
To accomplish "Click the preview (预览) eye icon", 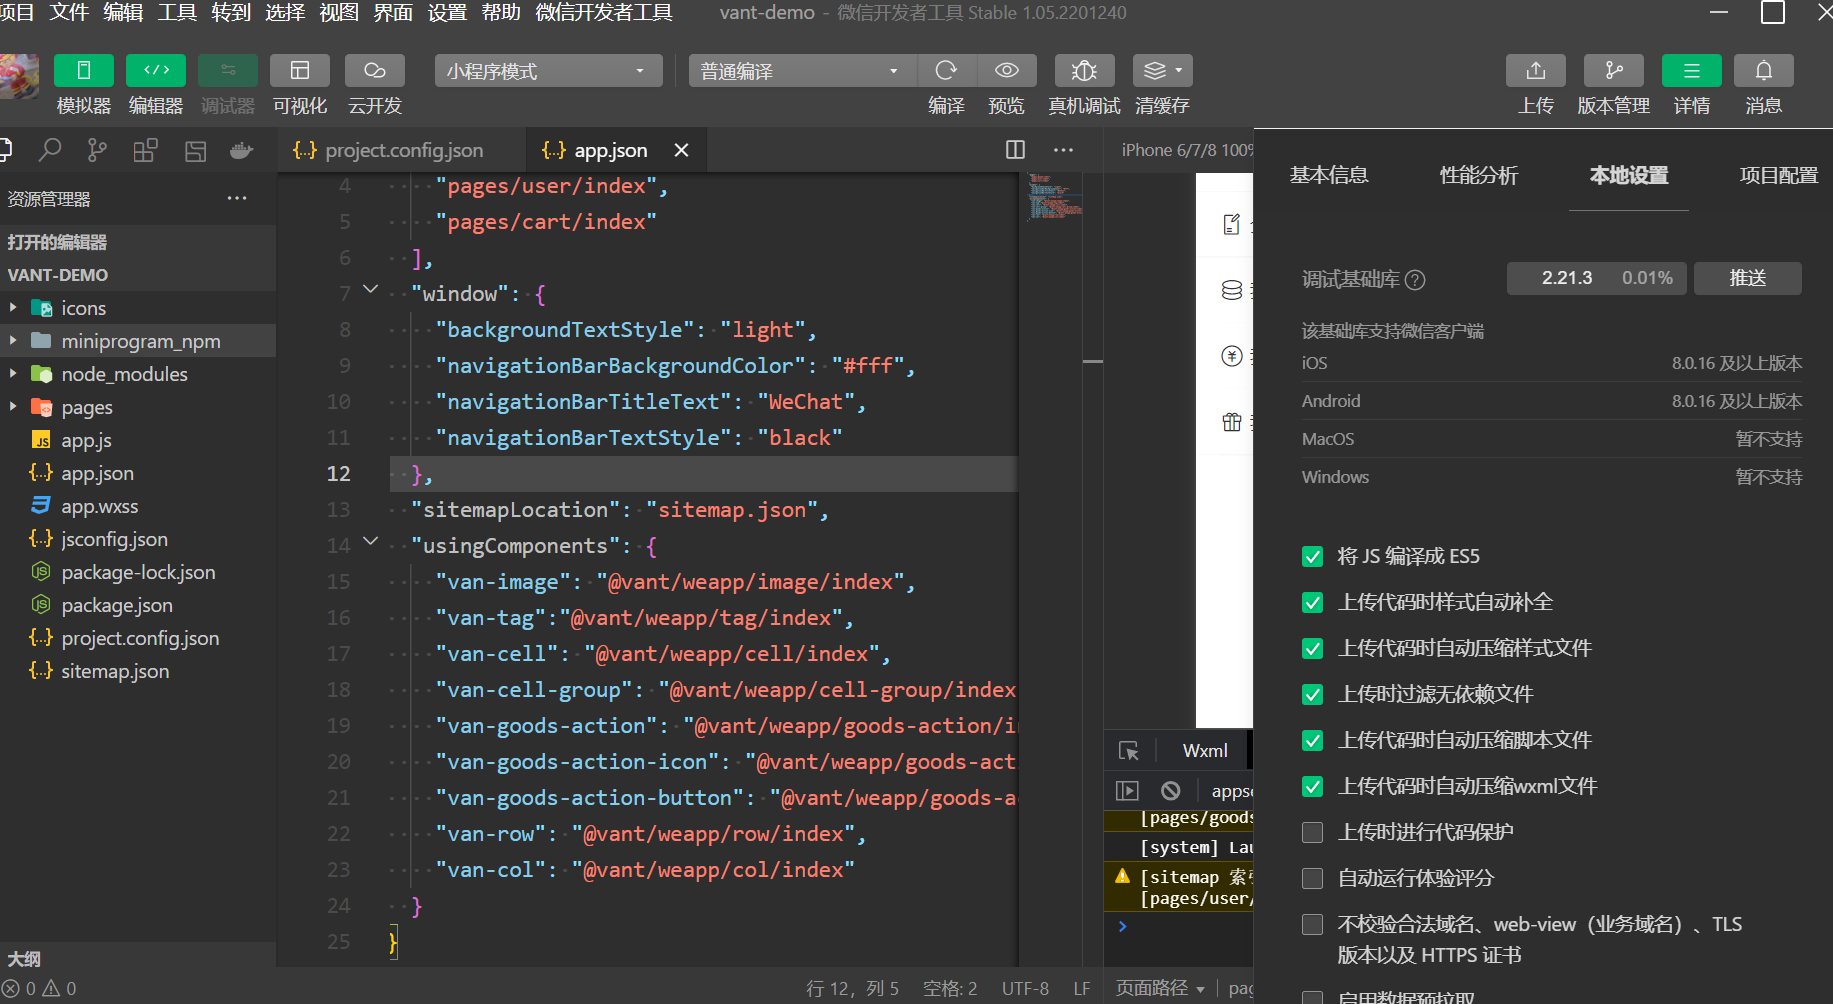I will click(x=1006, y=71).
